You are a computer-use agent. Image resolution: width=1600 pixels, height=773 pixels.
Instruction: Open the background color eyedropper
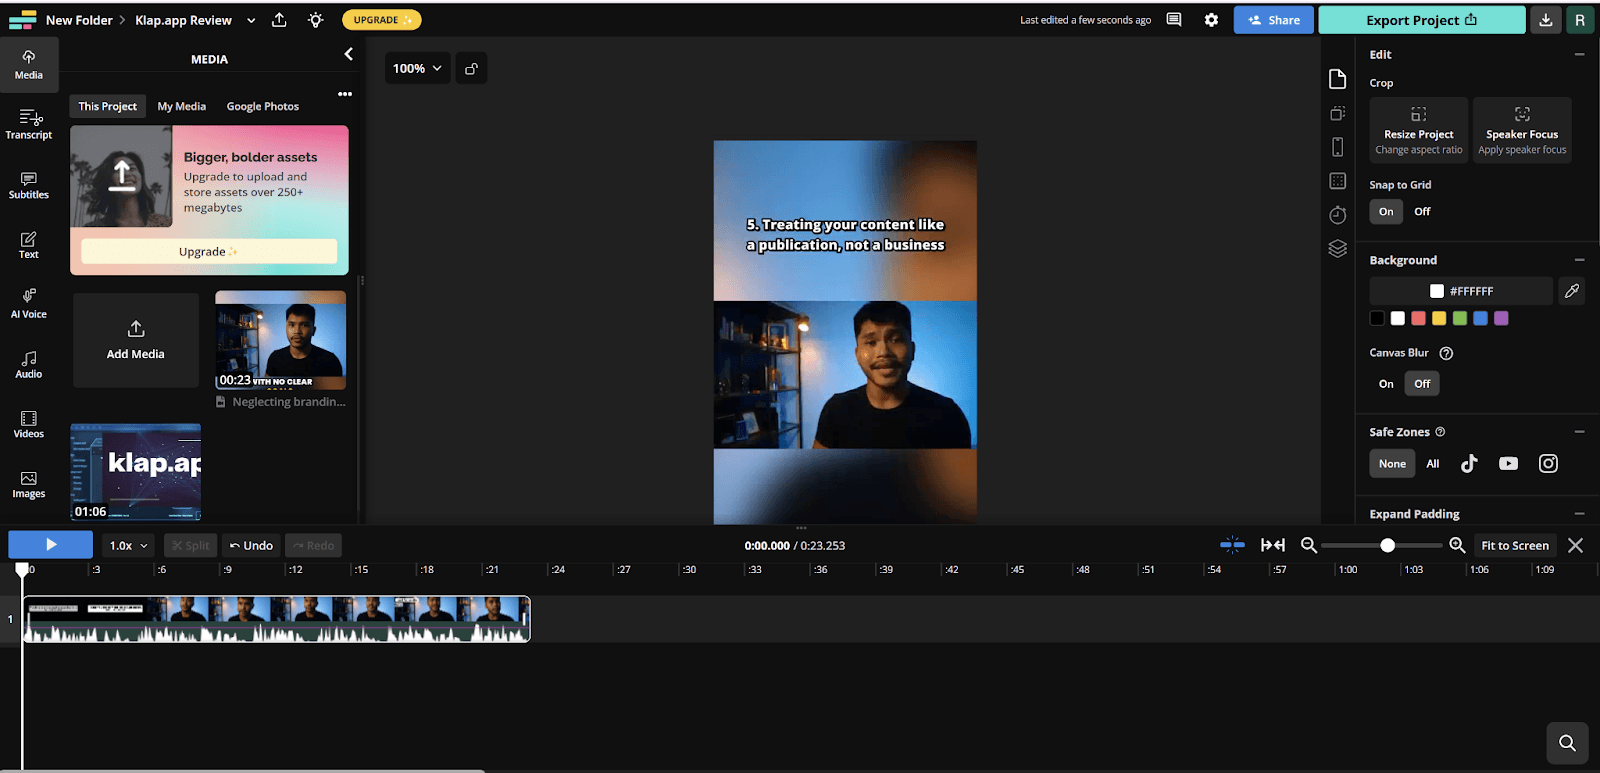point(1572,291)
